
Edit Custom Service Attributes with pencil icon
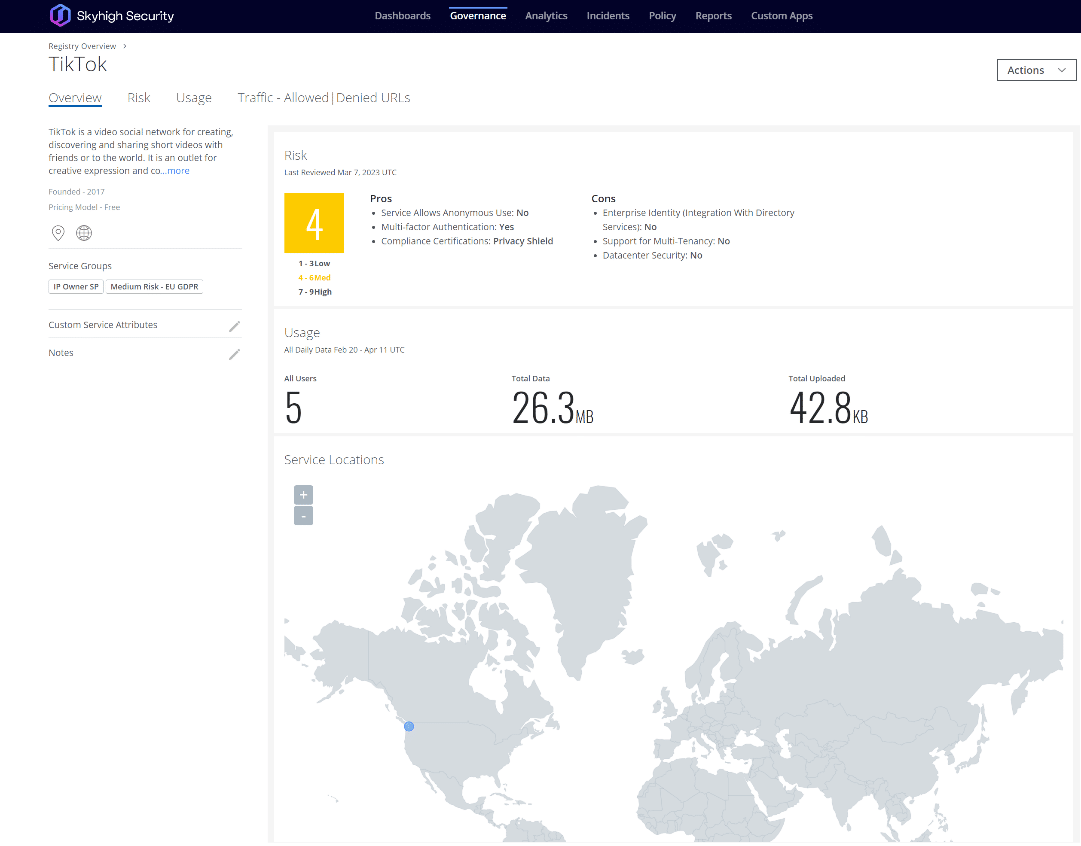click(234, 326)
